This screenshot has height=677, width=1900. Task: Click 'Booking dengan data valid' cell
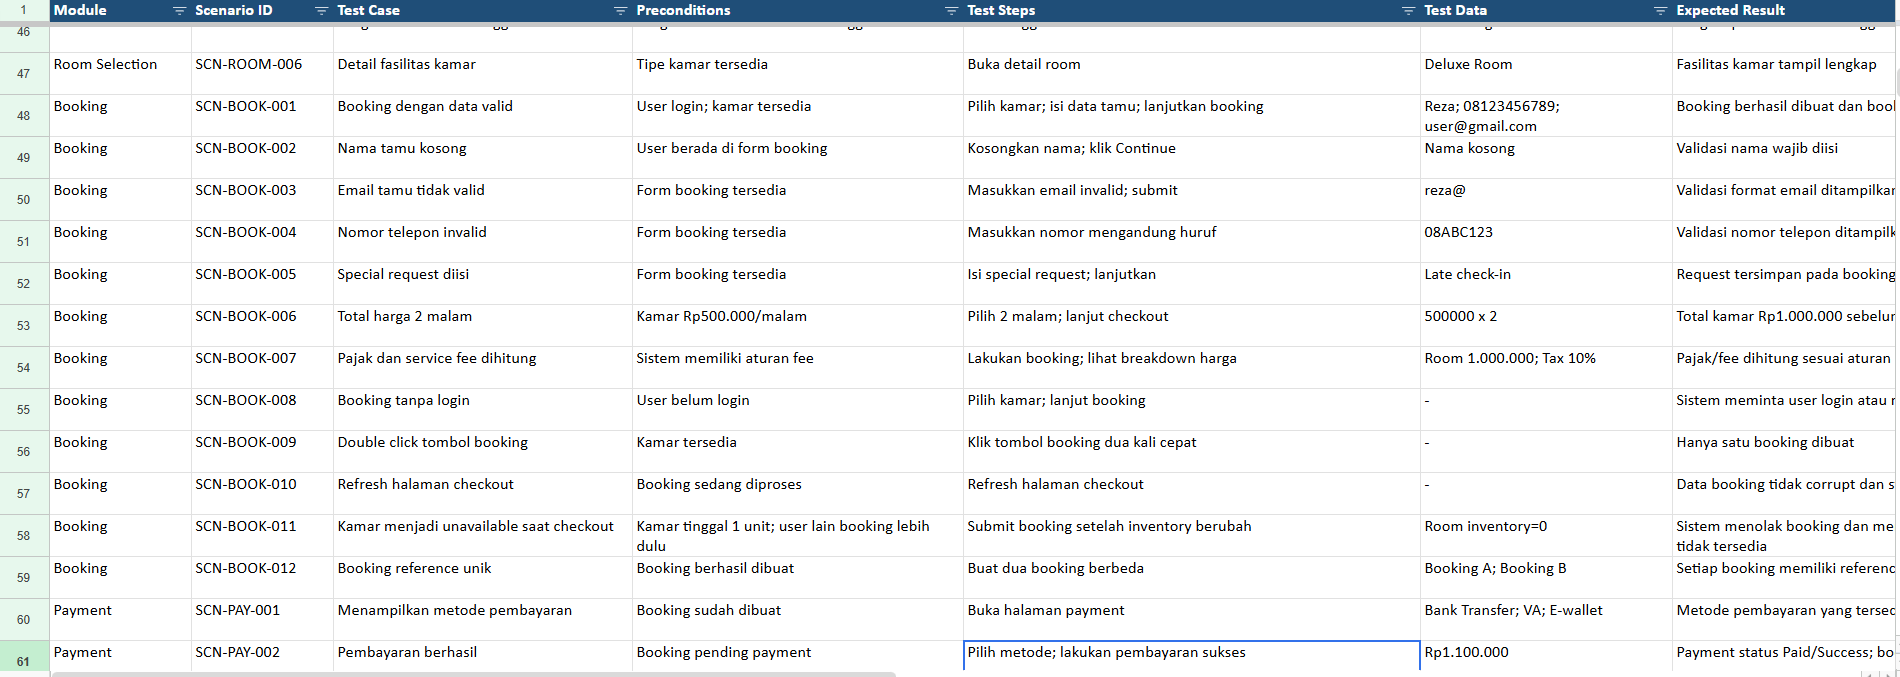tap(483, 116)
